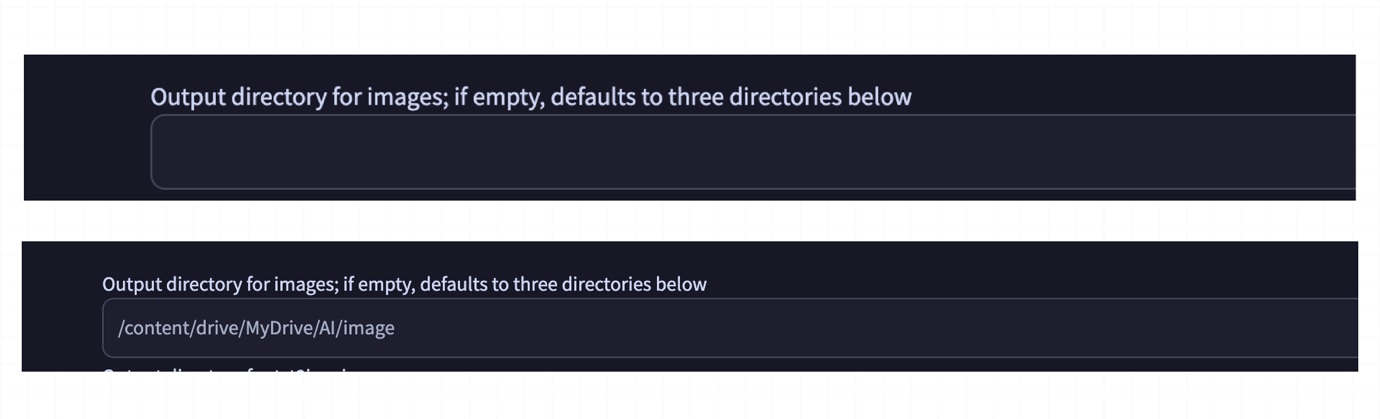This screenshot has width=1380, height=419.
Task: Click the word 'image' ending the path
Action: coord(370,328)
